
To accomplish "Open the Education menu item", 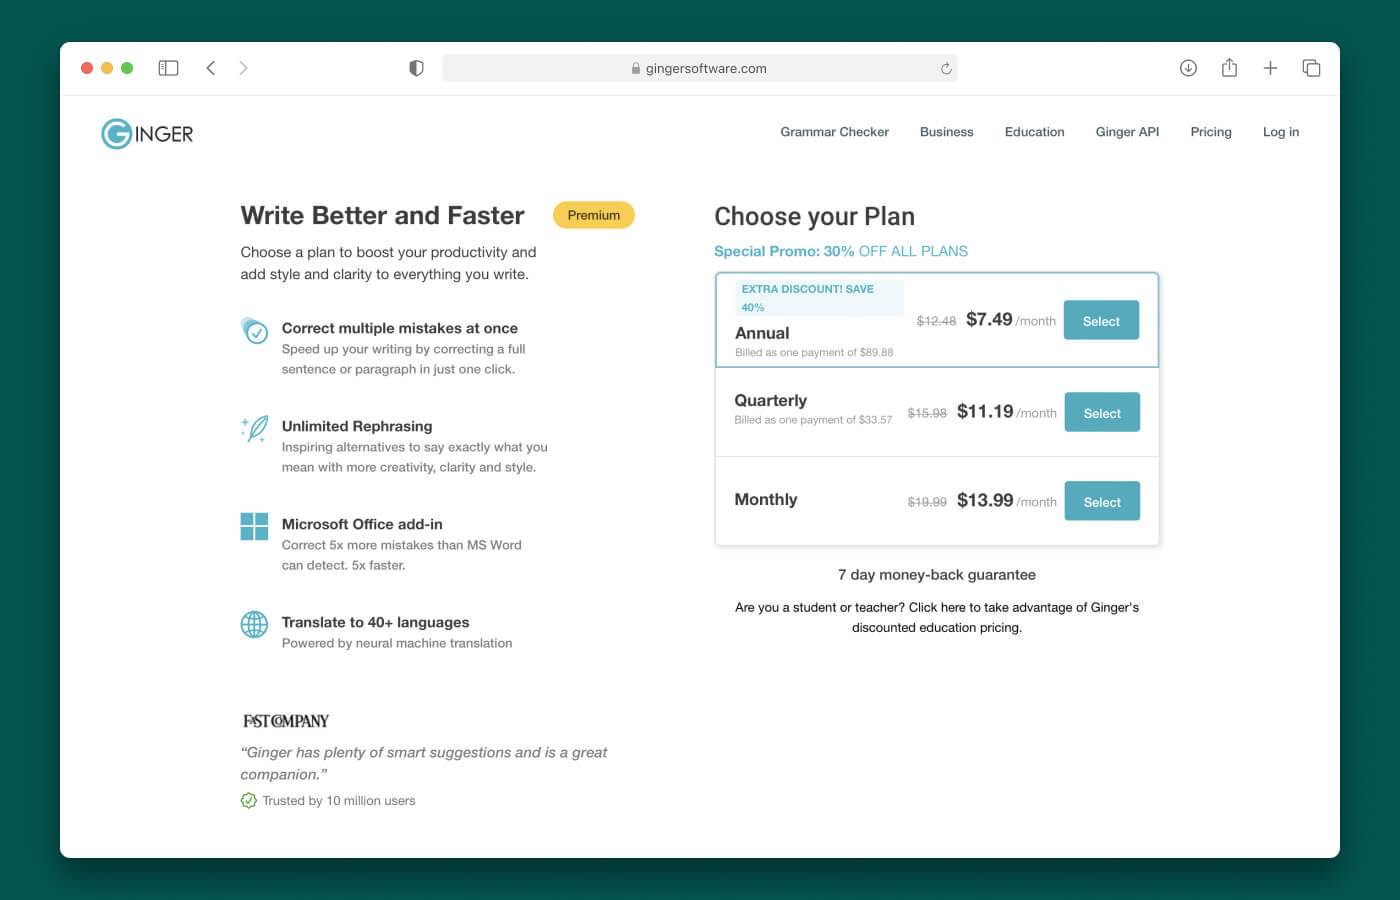I will coord(1034,131).
